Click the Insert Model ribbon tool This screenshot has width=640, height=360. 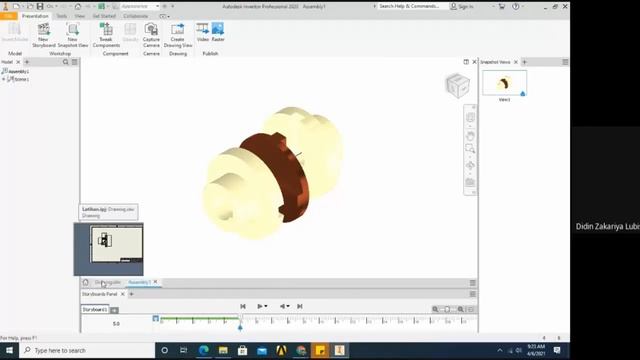(15, 32)
